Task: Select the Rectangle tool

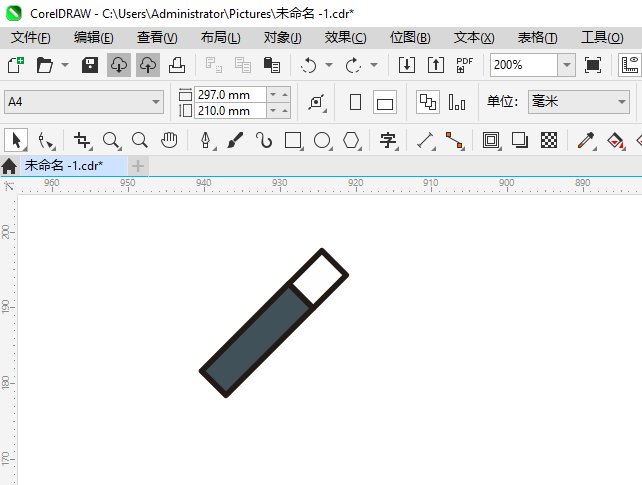Action: 293,140
